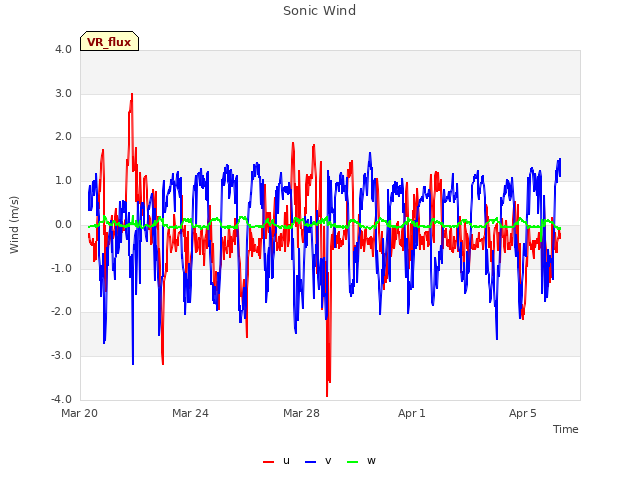Click the legend label 'v'
Viewport: 640px width, 480px height.
tap(328, 461)
